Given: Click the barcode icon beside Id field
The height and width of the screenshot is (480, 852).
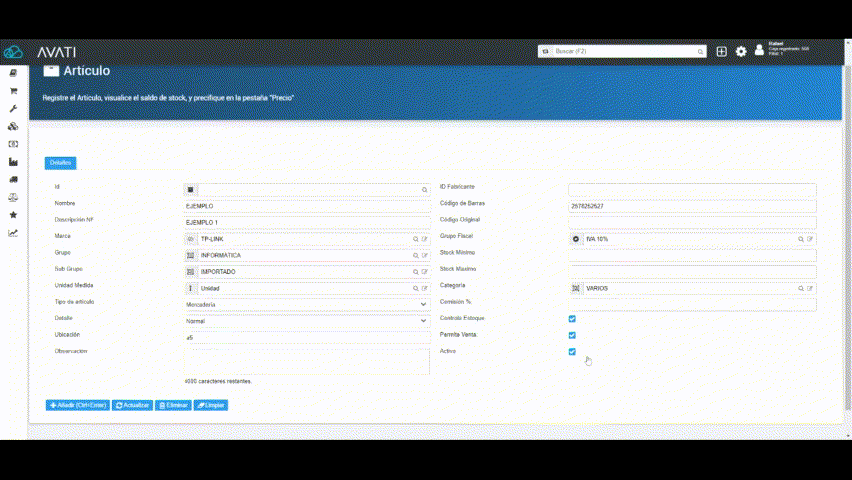Looking at the screenshot, I should click(190, 190).
